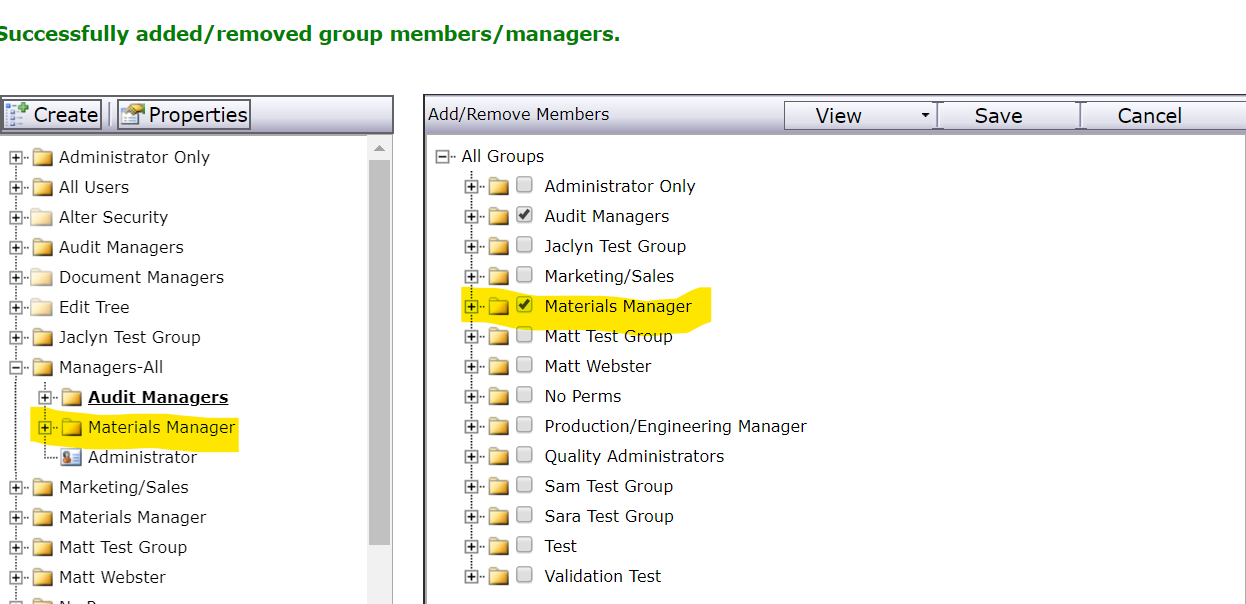
Task: Expand Materials Manager under Managers-All
Action: click(45, 428)
